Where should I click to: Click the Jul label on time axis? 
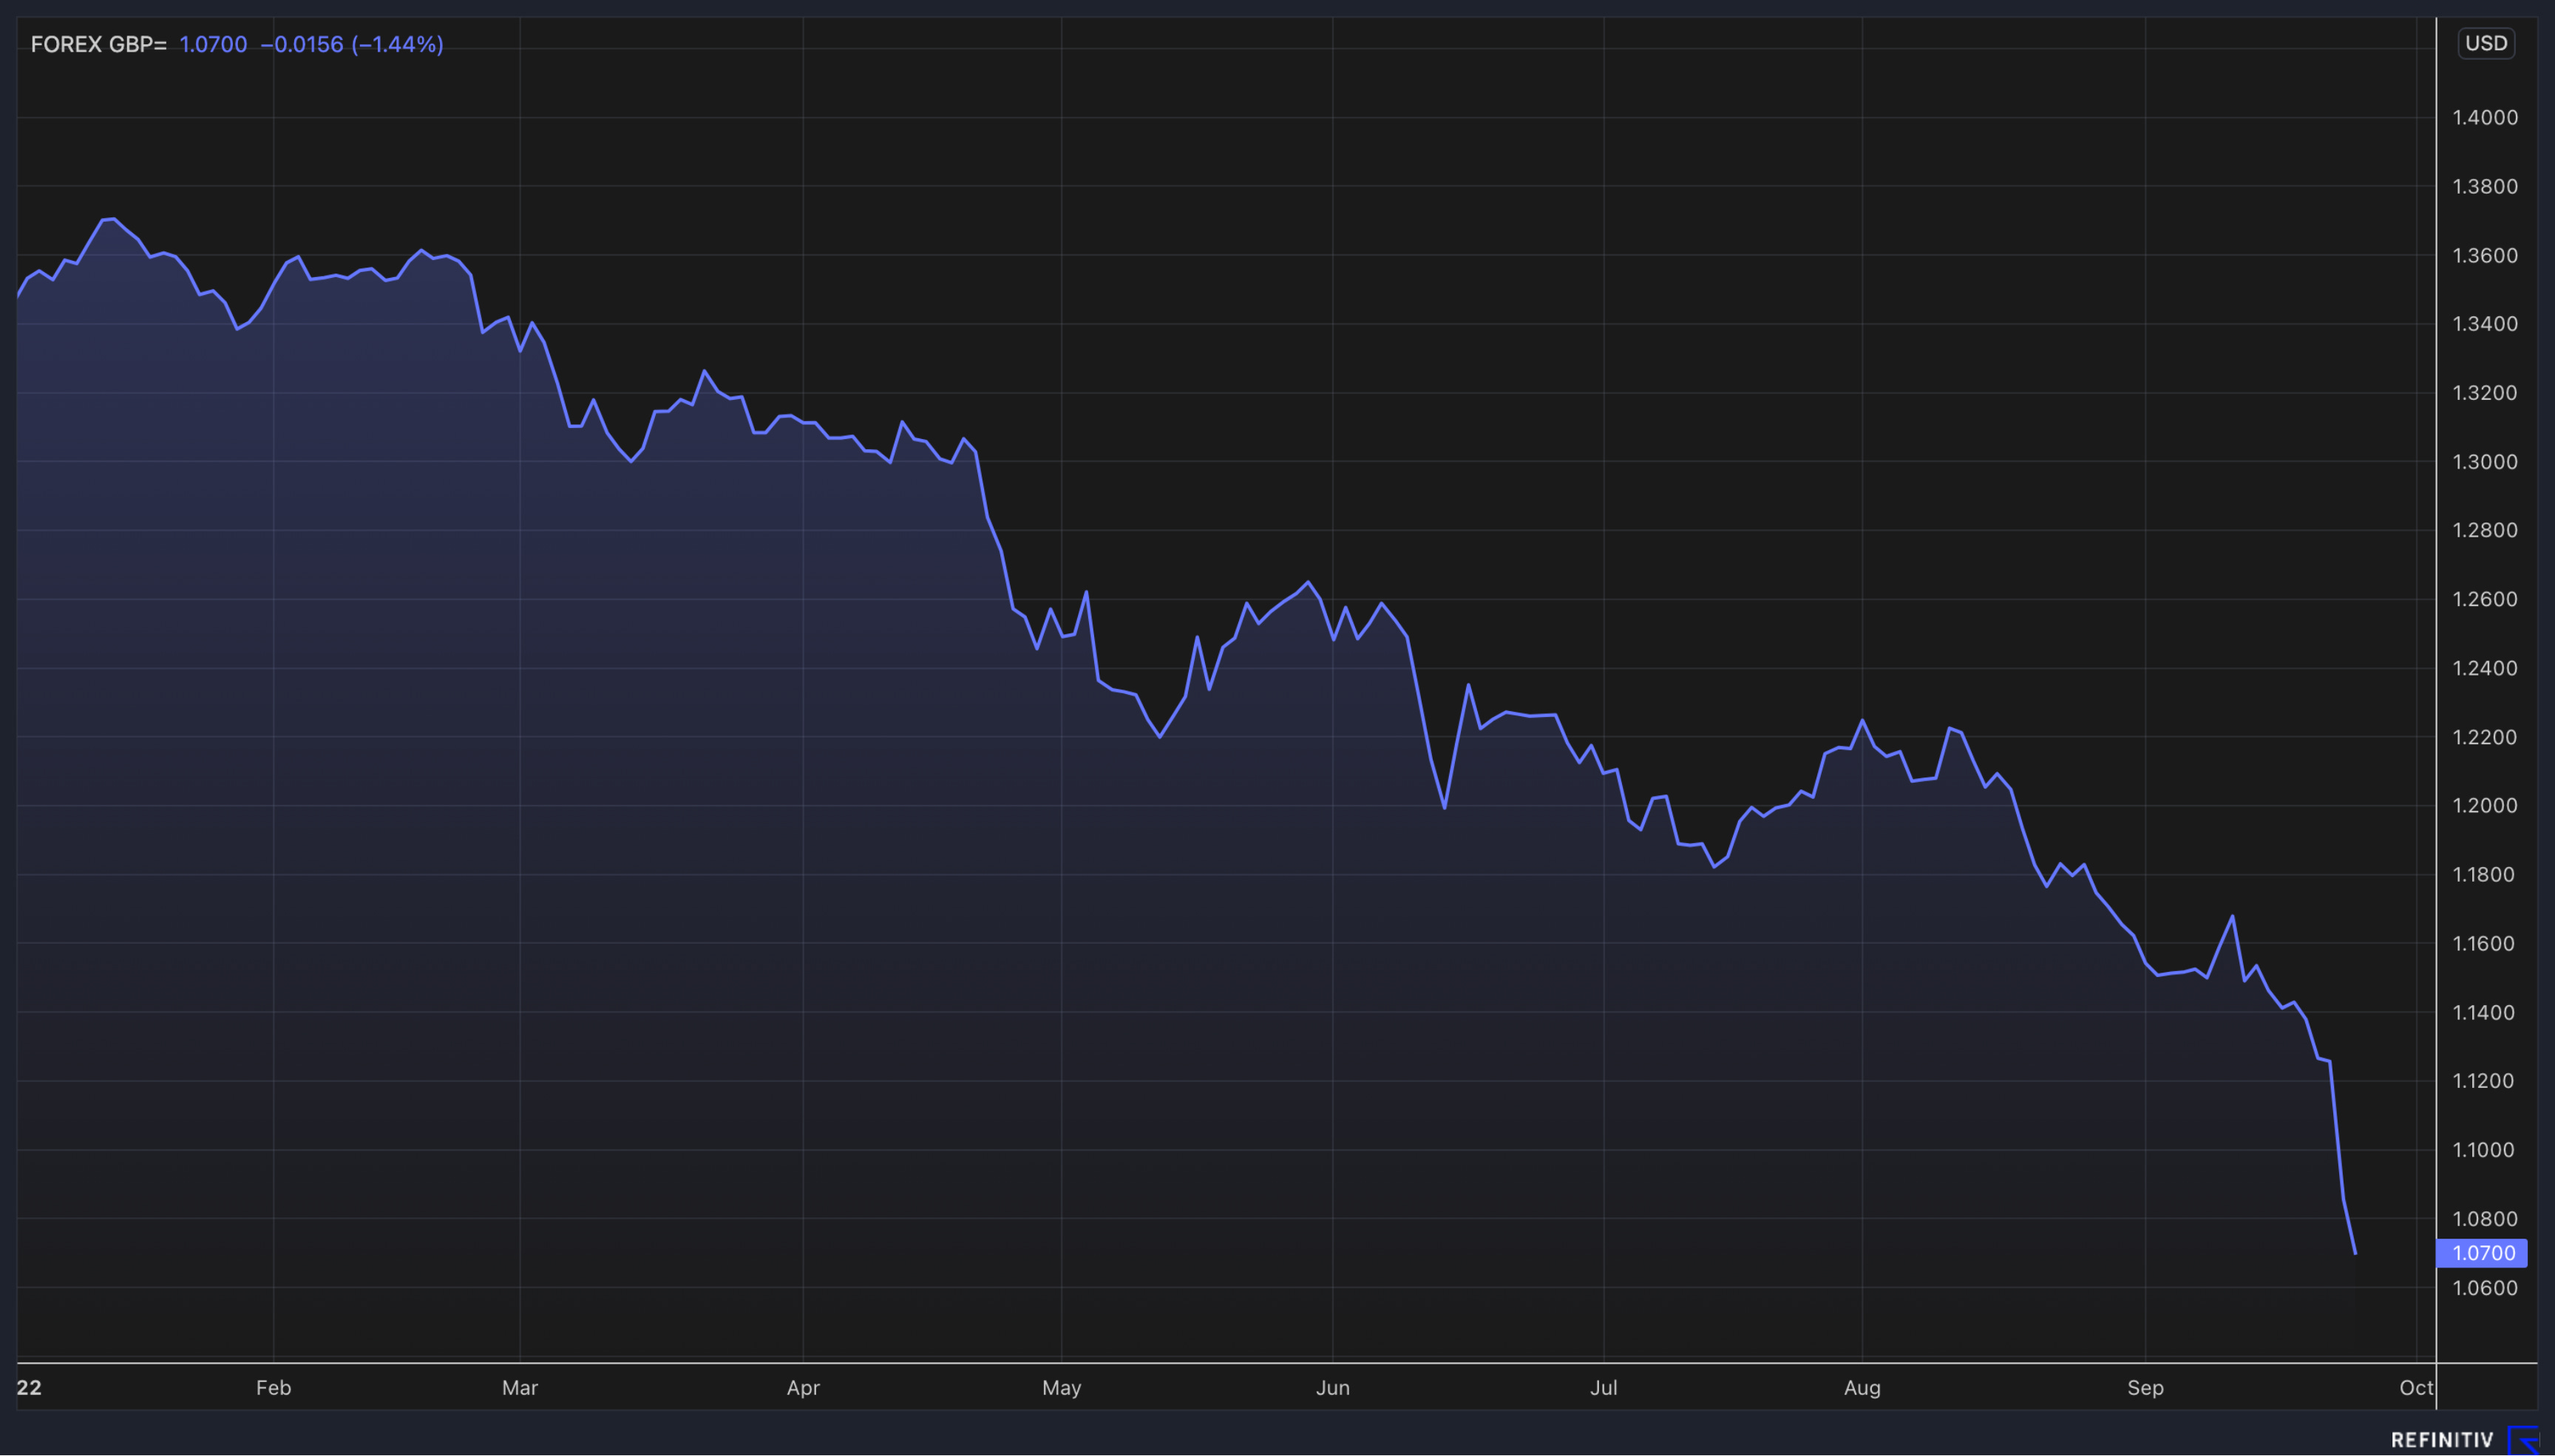tap(1604, 1387)
